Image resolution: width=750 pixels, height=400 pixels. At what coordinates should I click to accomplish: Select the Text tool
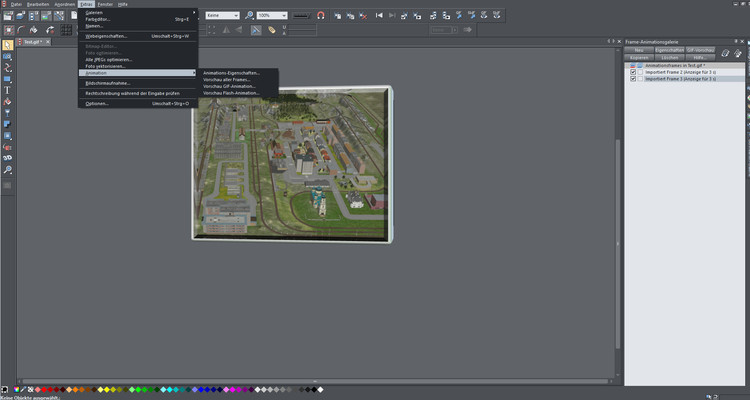(x=7, y=90)
